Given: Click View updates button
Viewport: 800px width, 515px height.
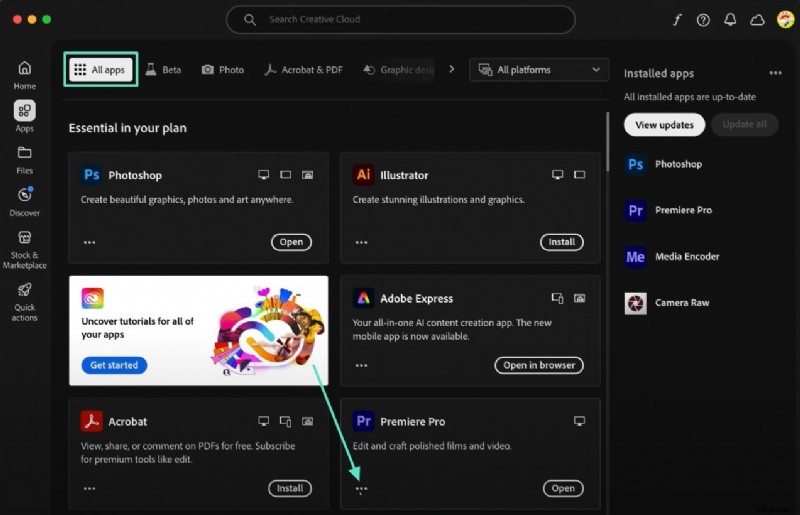Looking at the screenshot, I should (x=664, y=125).
